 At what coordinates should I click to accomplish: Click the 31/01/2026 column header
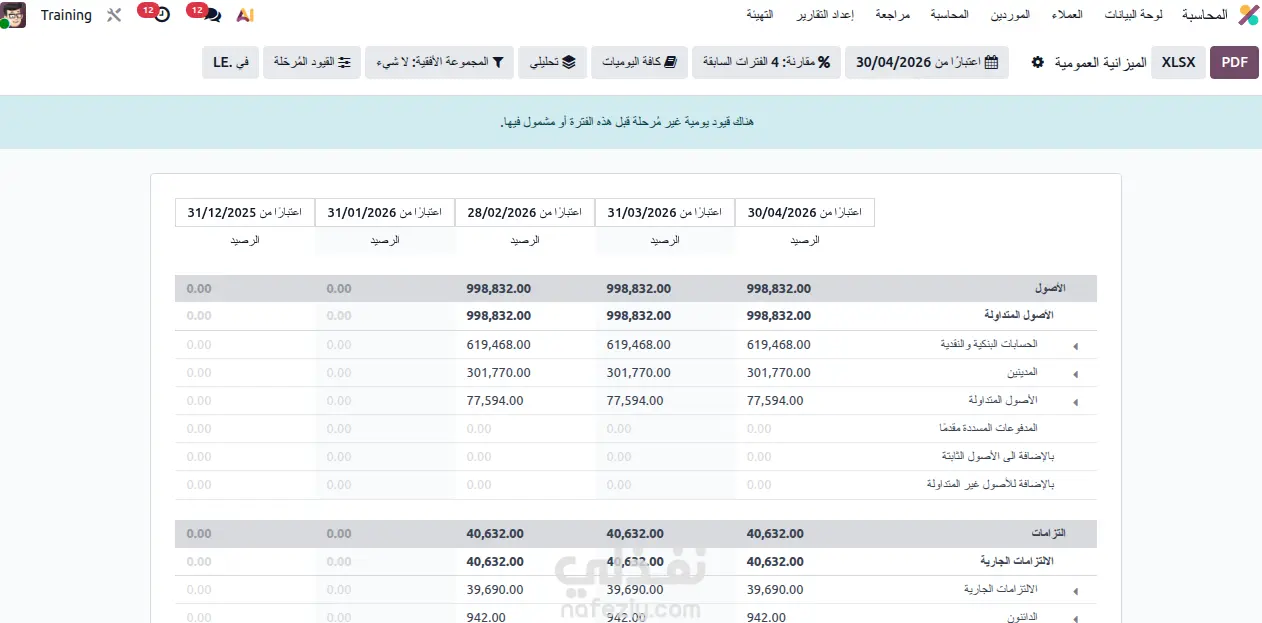385,212
